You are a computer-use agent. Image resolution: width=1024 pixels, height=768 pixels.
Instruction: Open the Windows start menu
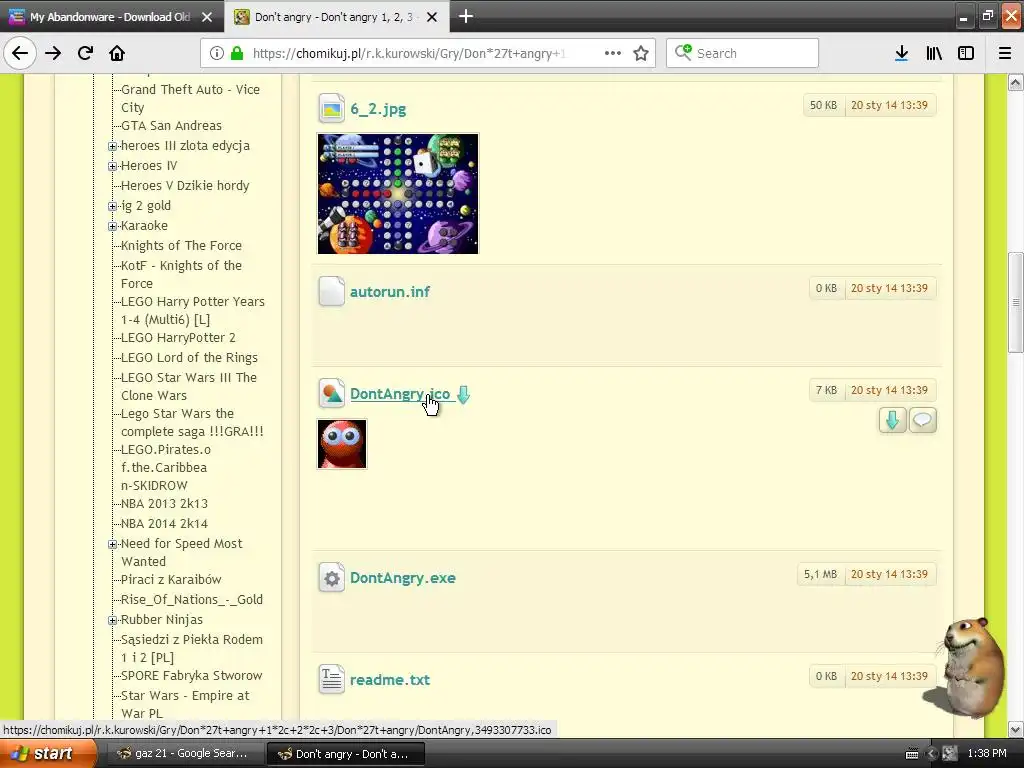click(47, 754)
